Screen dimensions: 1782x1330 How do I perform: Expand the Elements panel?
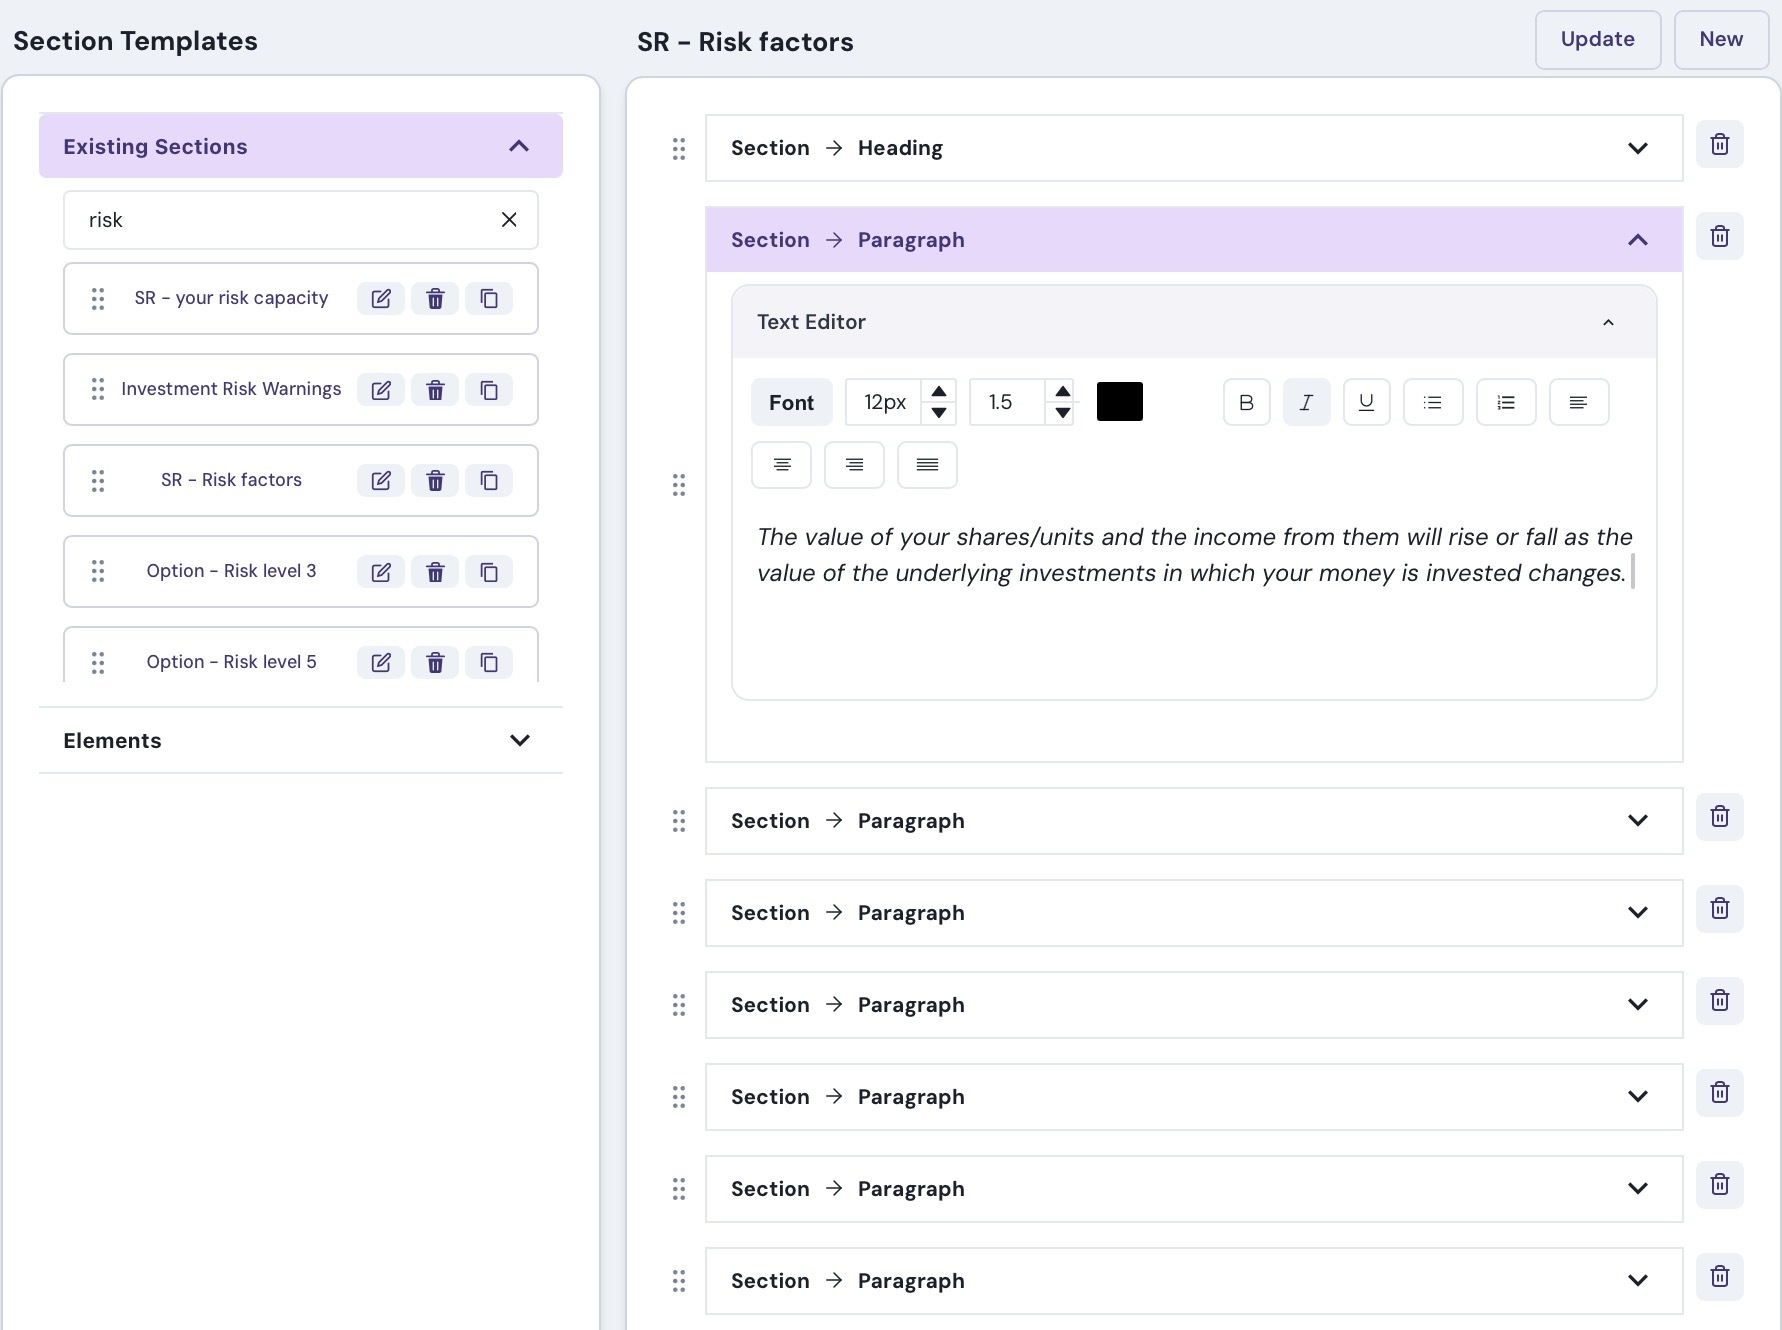tap(519, 740)
